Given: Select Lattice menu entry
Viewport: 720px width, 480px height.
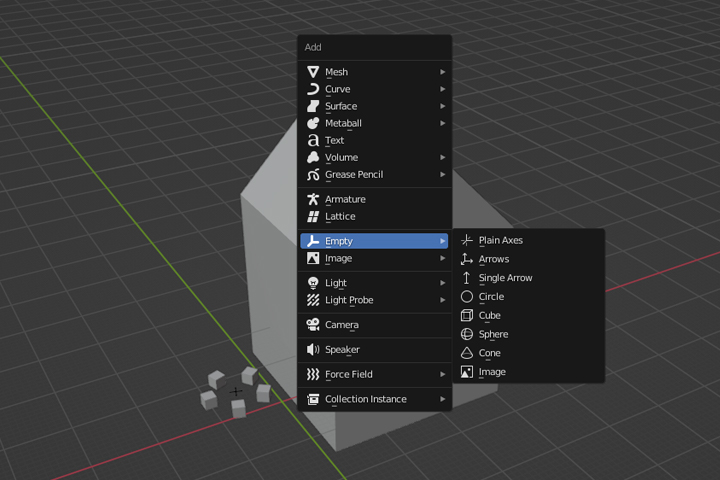Looking at the screenshot, I should [374, 216].
